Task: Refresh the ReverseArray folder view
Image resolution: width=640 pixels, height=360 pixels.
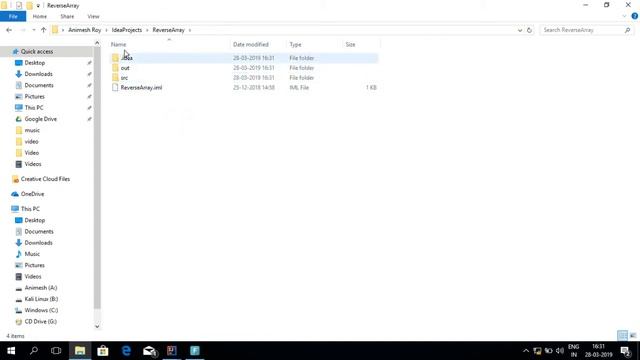Action: tap(529, 30)
